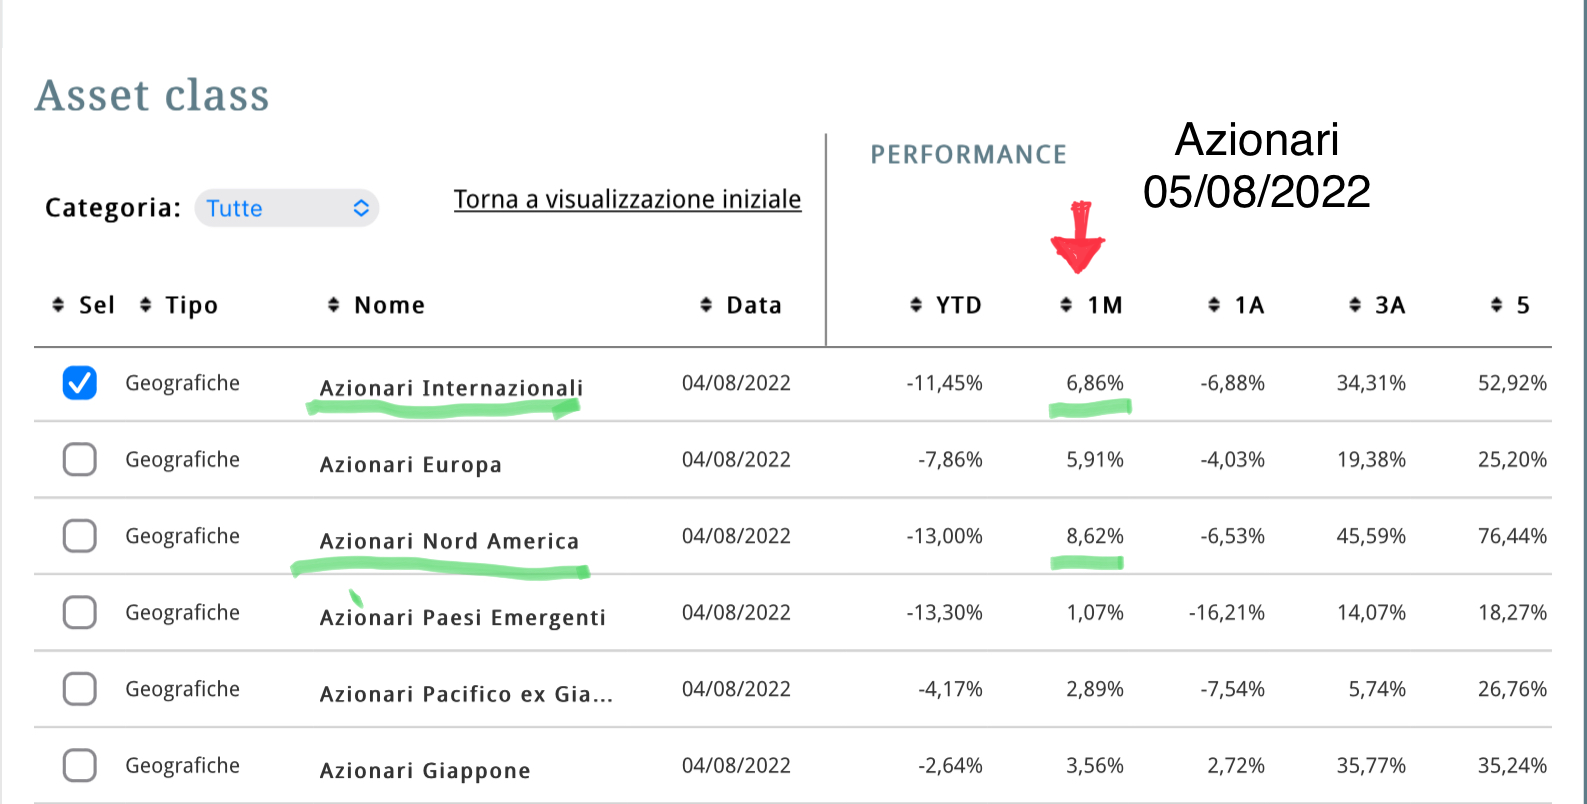Image resolution: width=1587 pixels, height=804 pixels.
Task: Check the Azionari Giappone checkbox
Action: point(80,765)
